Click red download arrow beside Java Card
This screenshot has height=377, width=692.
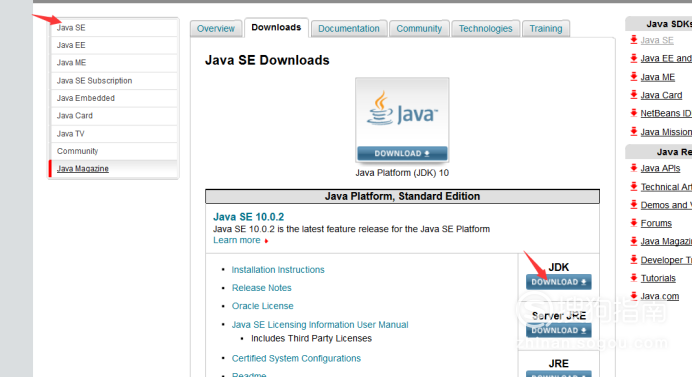pyautogui.click(x=634, y=94)
